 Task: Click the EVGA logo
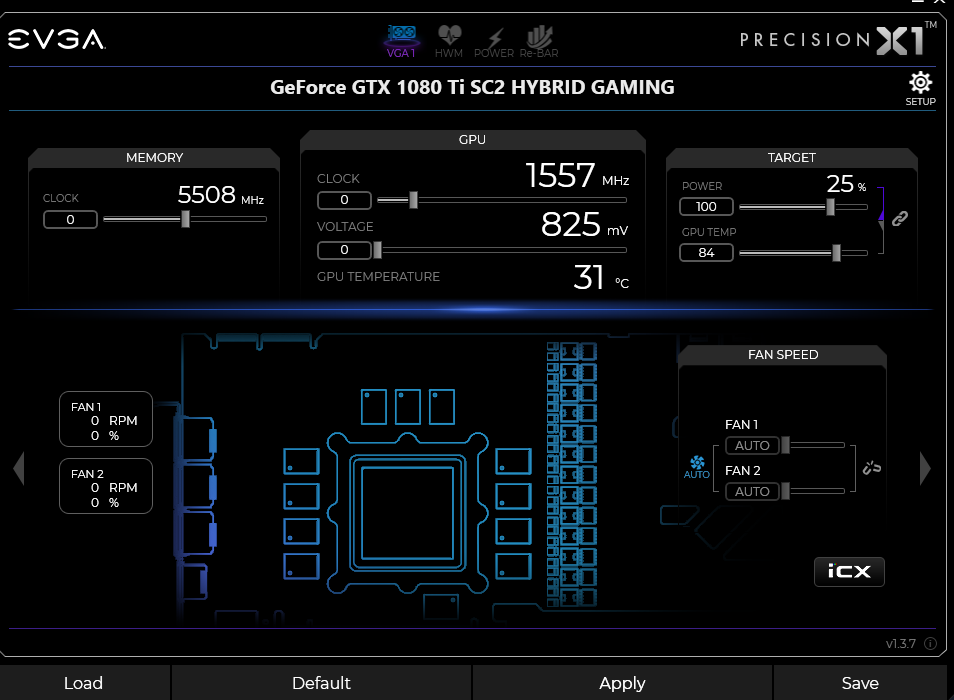(57, 40)
